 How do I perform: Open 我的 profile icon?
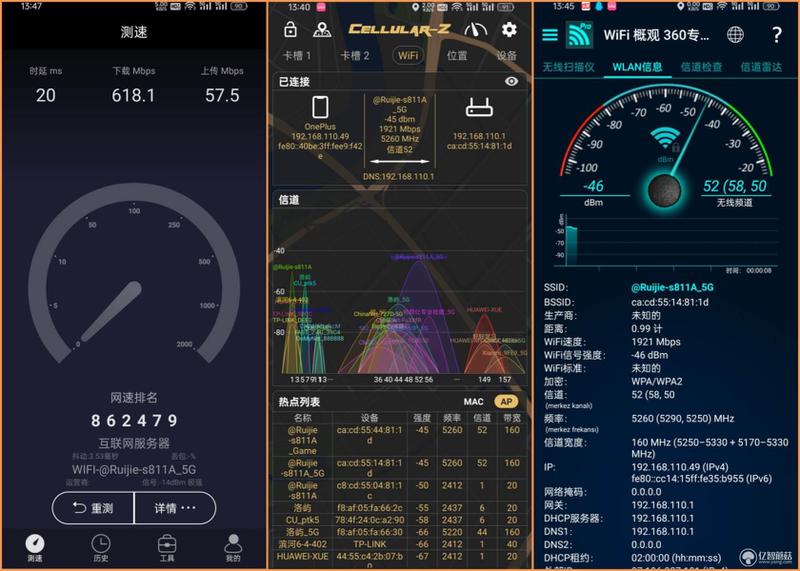tap(233, 548)
